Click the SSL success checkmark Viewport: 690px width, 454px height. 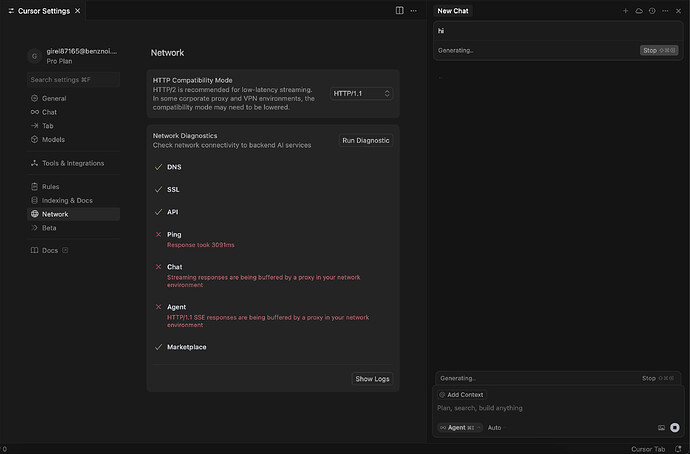point(158,189)
